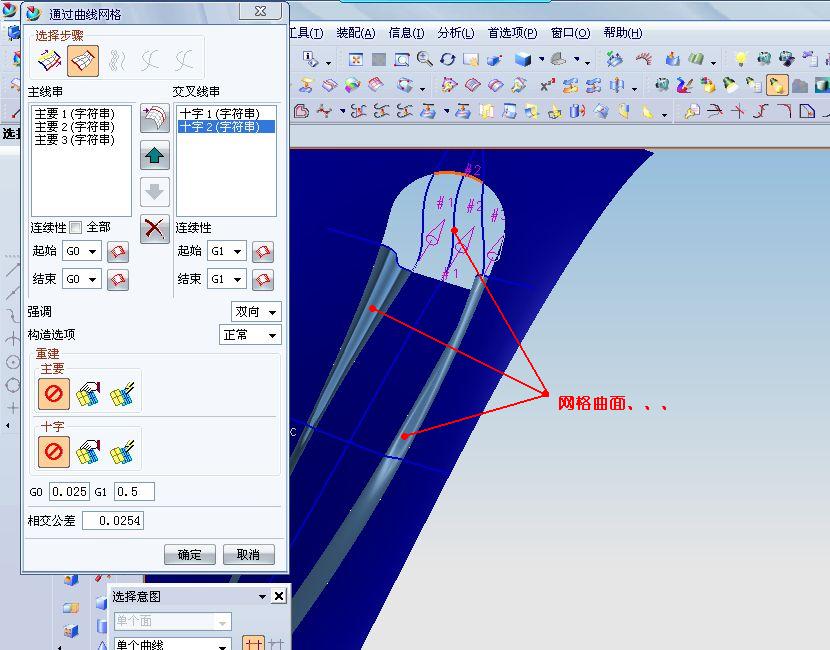The image size is (830, 650).
Task: Toggle the orange highlighted selection intent icon
Action: tap(253, 643)
